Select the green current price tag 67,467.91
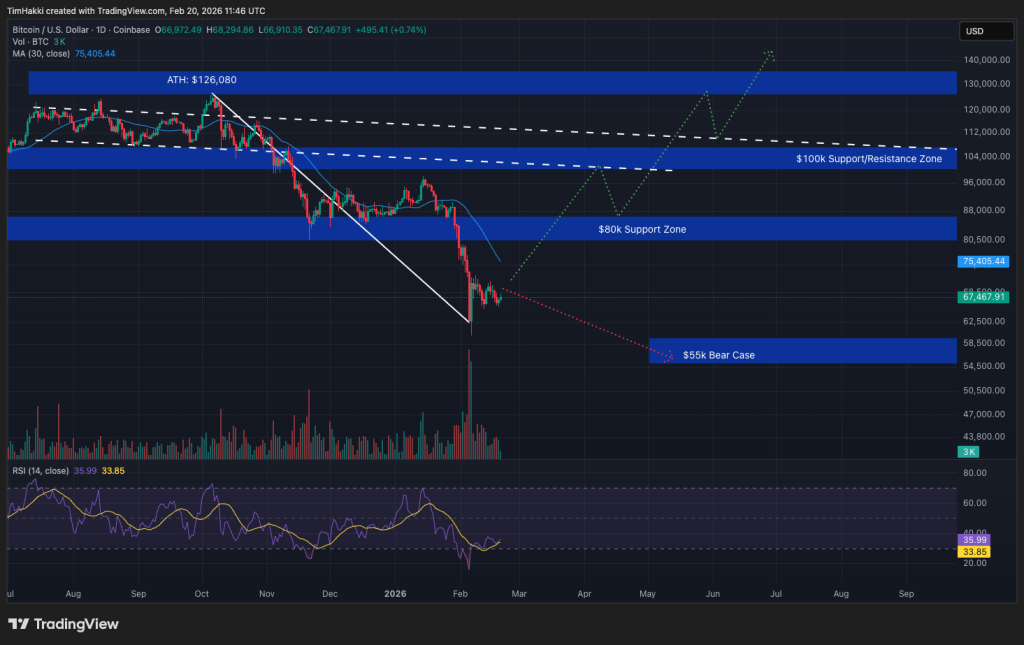This screenshot has width=1024, height=645. click(x=981, y=297)
